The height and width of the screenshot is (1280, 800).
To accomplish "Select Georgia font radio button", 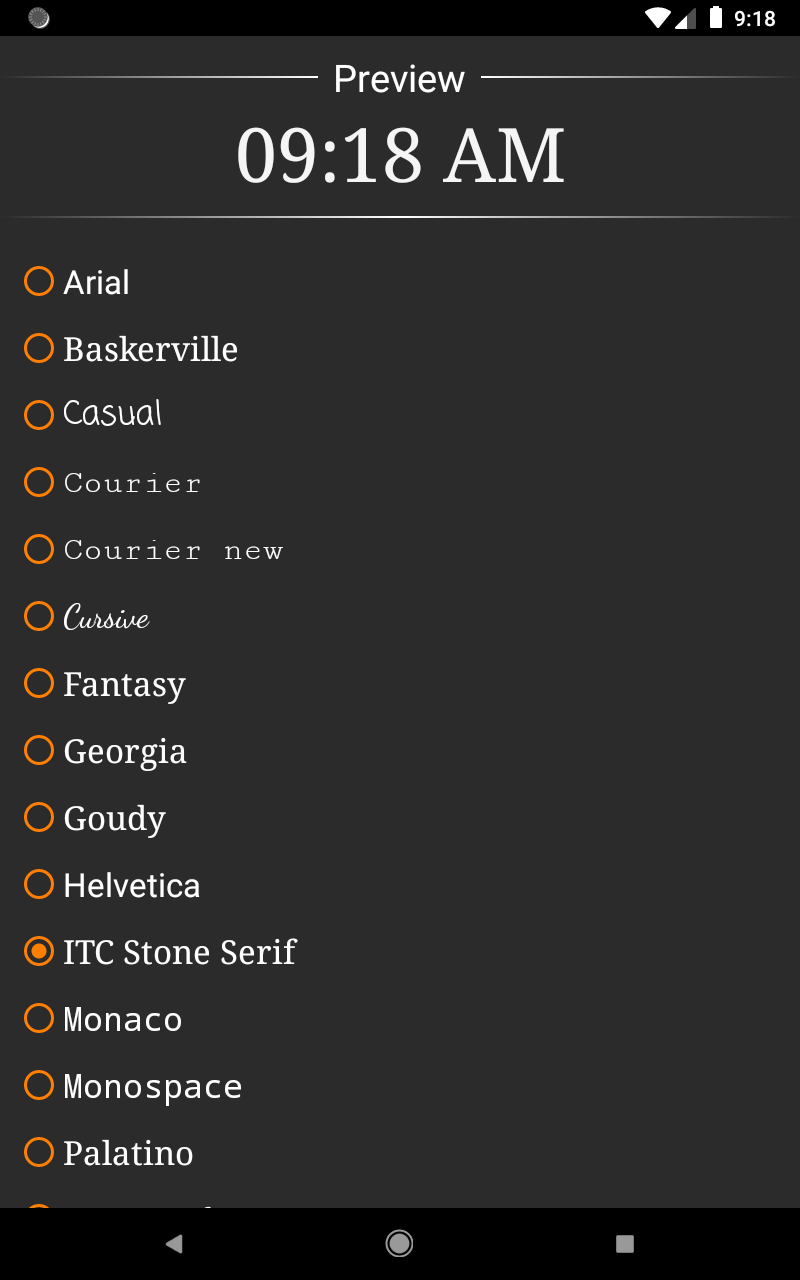I will (39, 750).
